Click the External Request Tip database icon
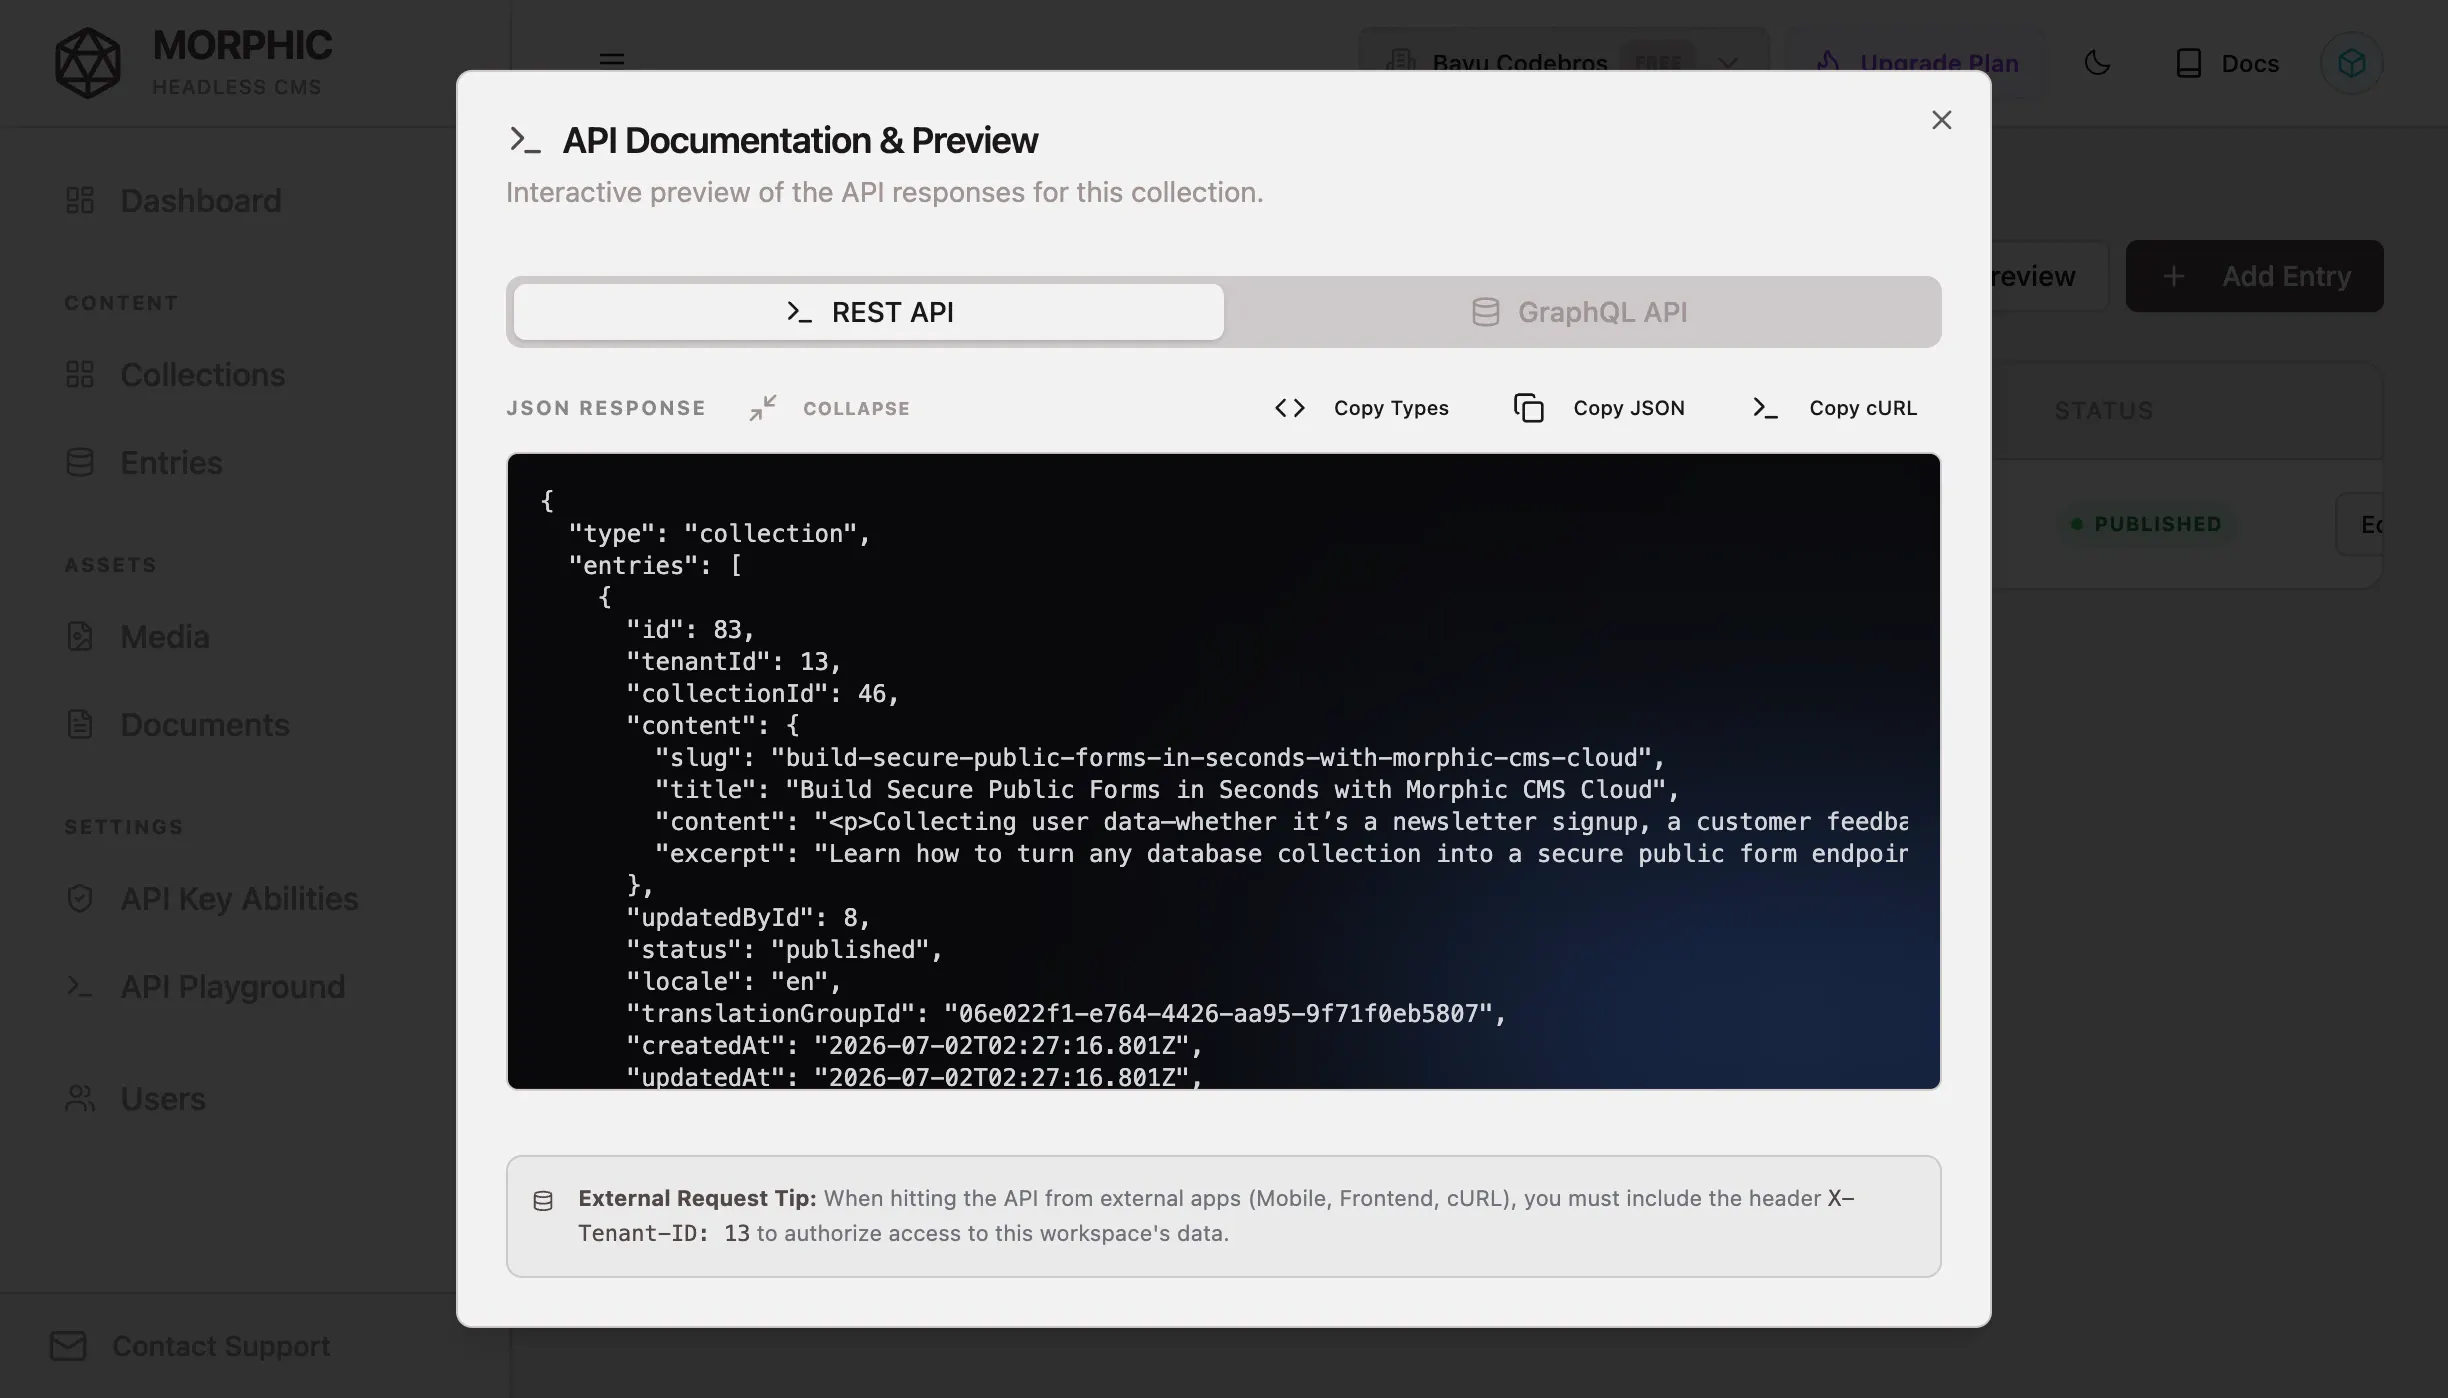 click(543, 1201)
